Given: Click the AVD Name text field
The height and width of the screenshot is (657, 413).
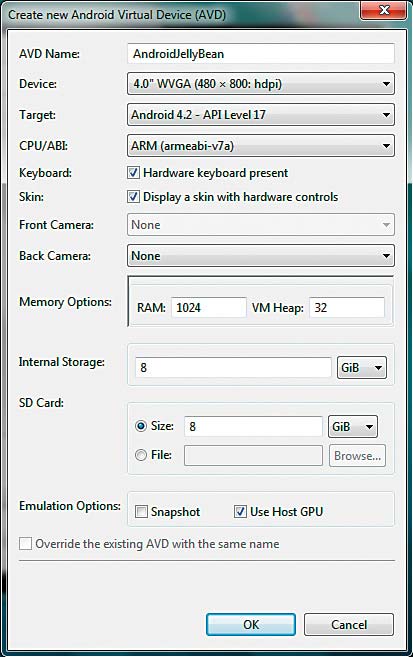Looking at the screenshot, I should (261, 54).
